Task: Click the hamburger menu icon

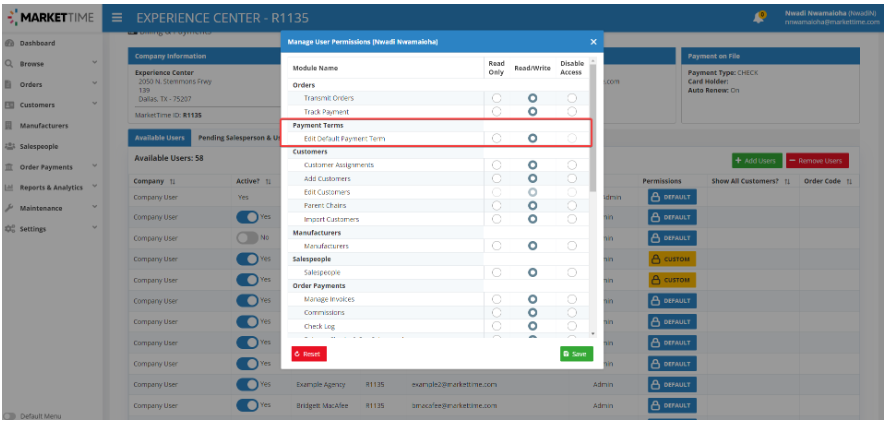Action: click(x=117, y=18)
